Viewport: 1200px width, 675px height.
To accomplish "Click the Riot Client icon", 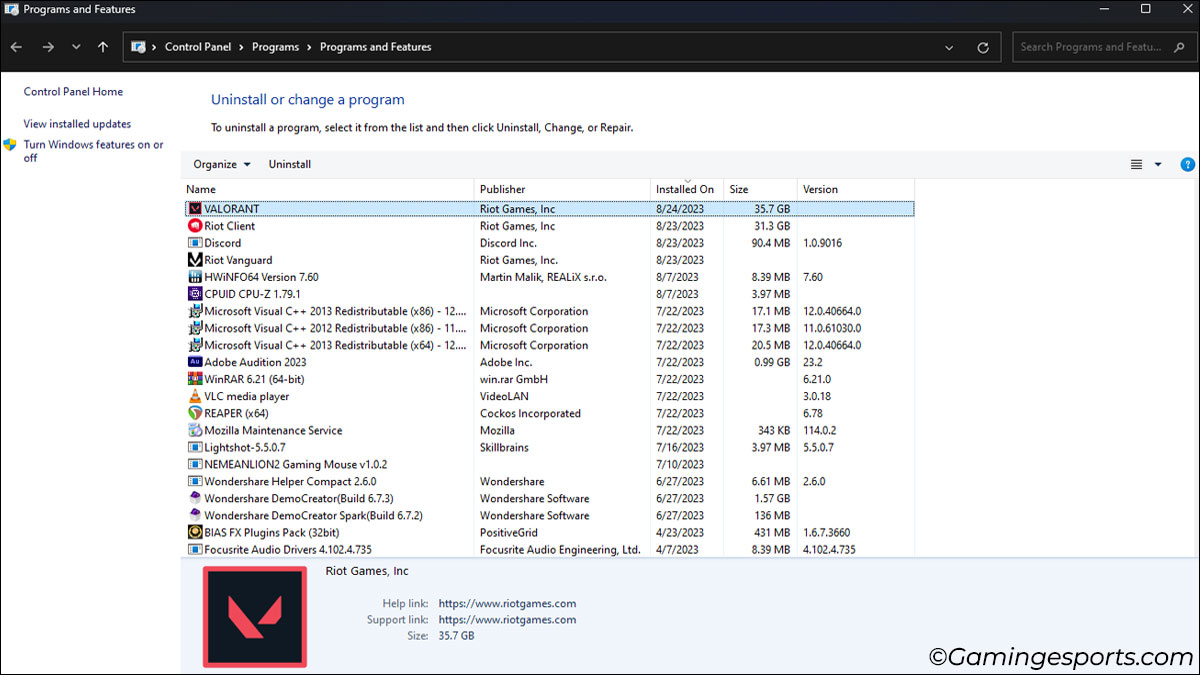I will (195, 226).
